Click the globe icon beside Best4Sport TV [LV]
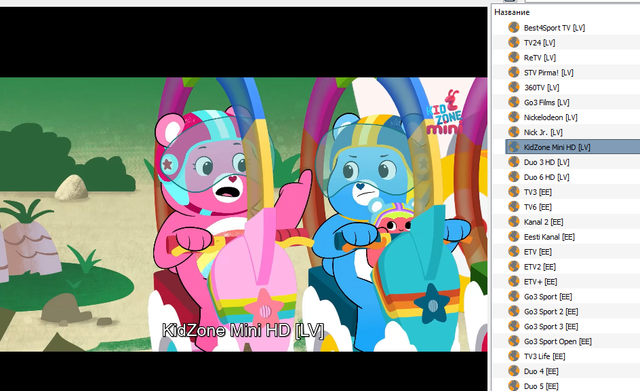 [513, 27]
